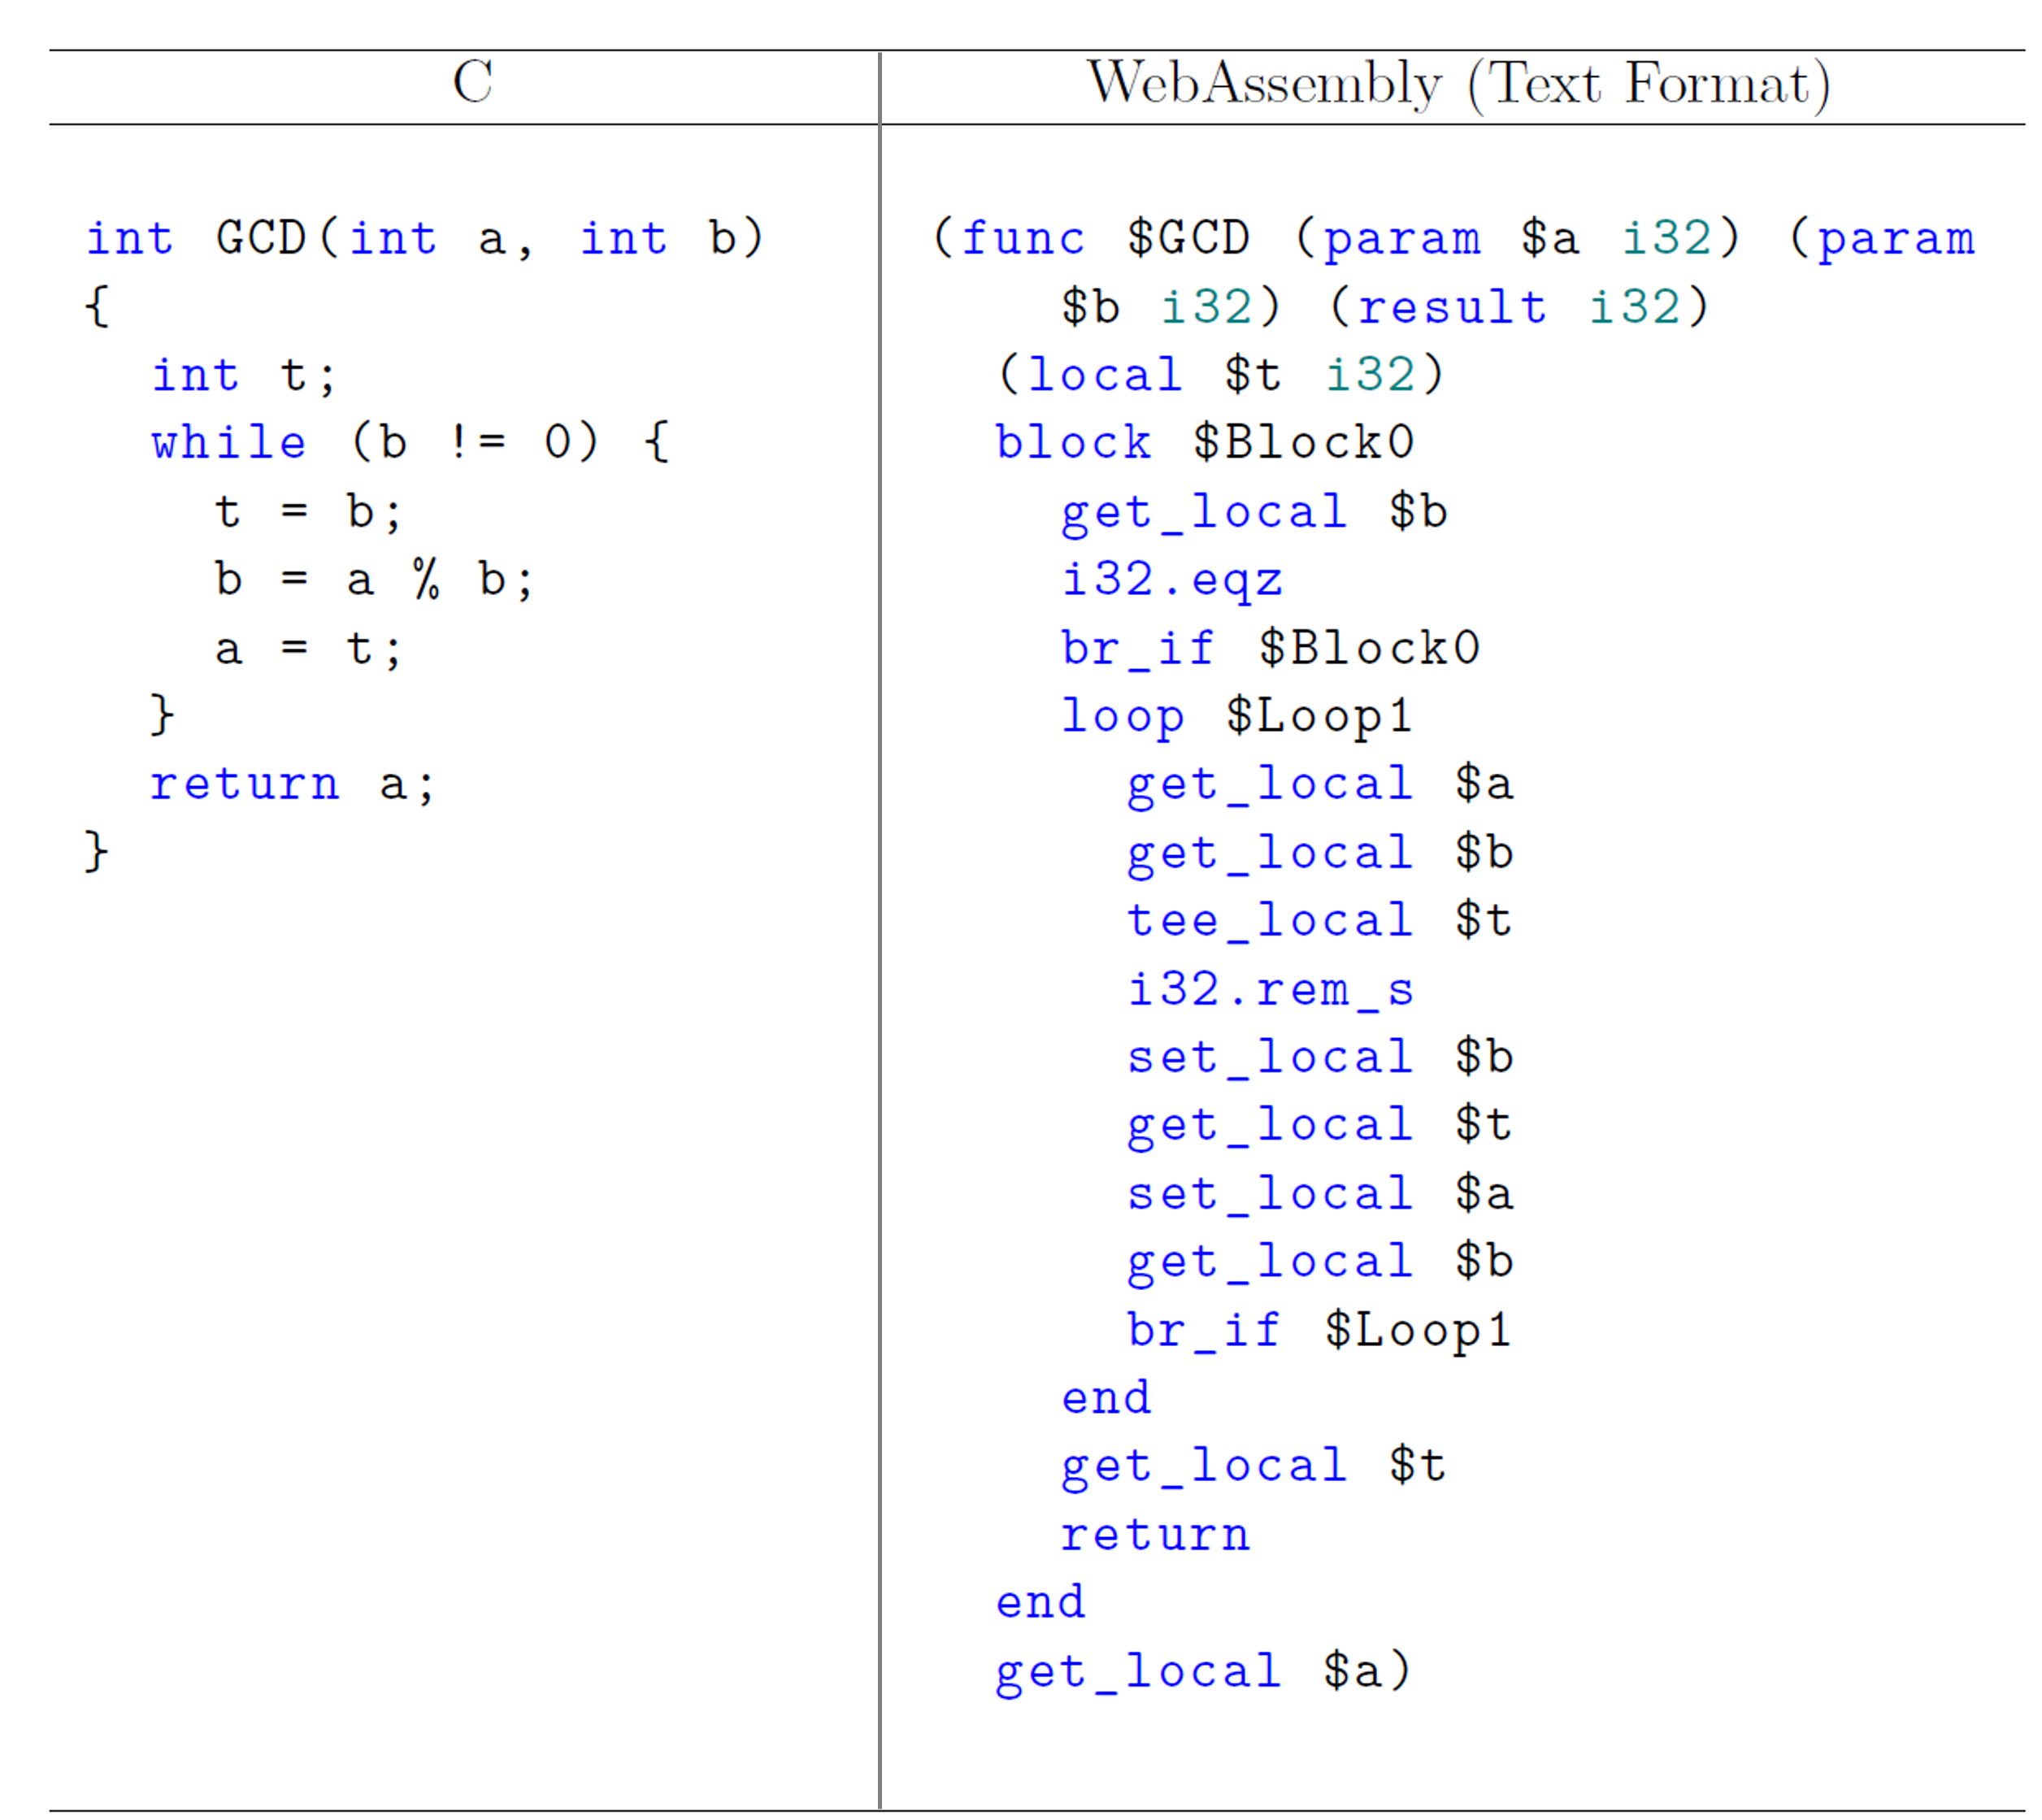The width and height of the screenshot is (2042, 1820).
Task: Click the 'set_local $b' instruction
Action: pyautogui.click(x=1320, y=1057)
